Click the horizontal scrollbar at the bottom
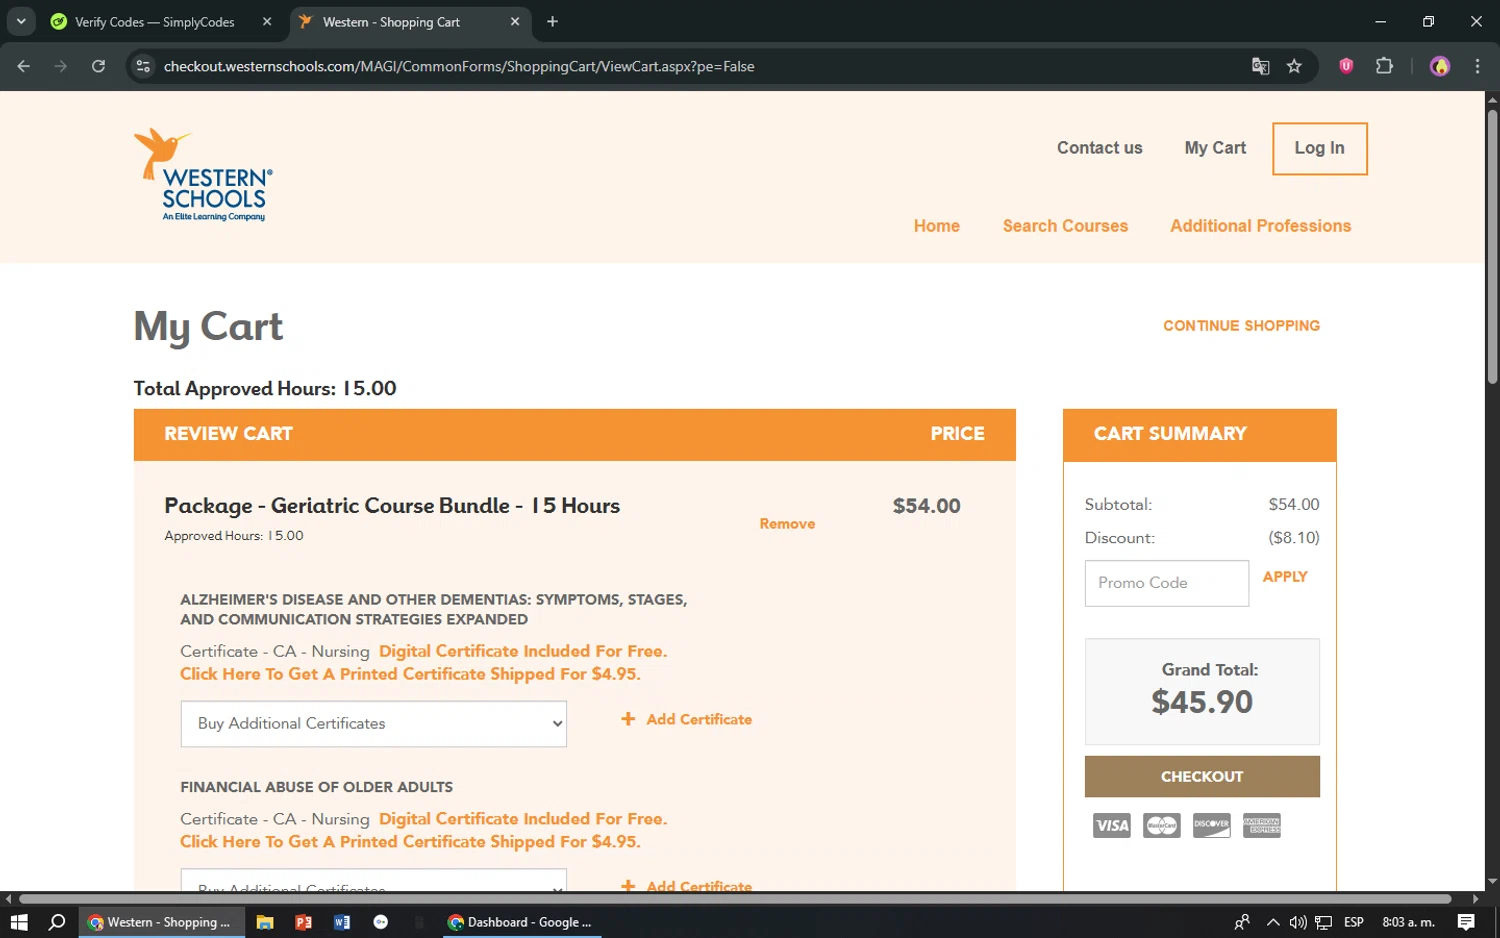1500x938 pixels. 735,899
